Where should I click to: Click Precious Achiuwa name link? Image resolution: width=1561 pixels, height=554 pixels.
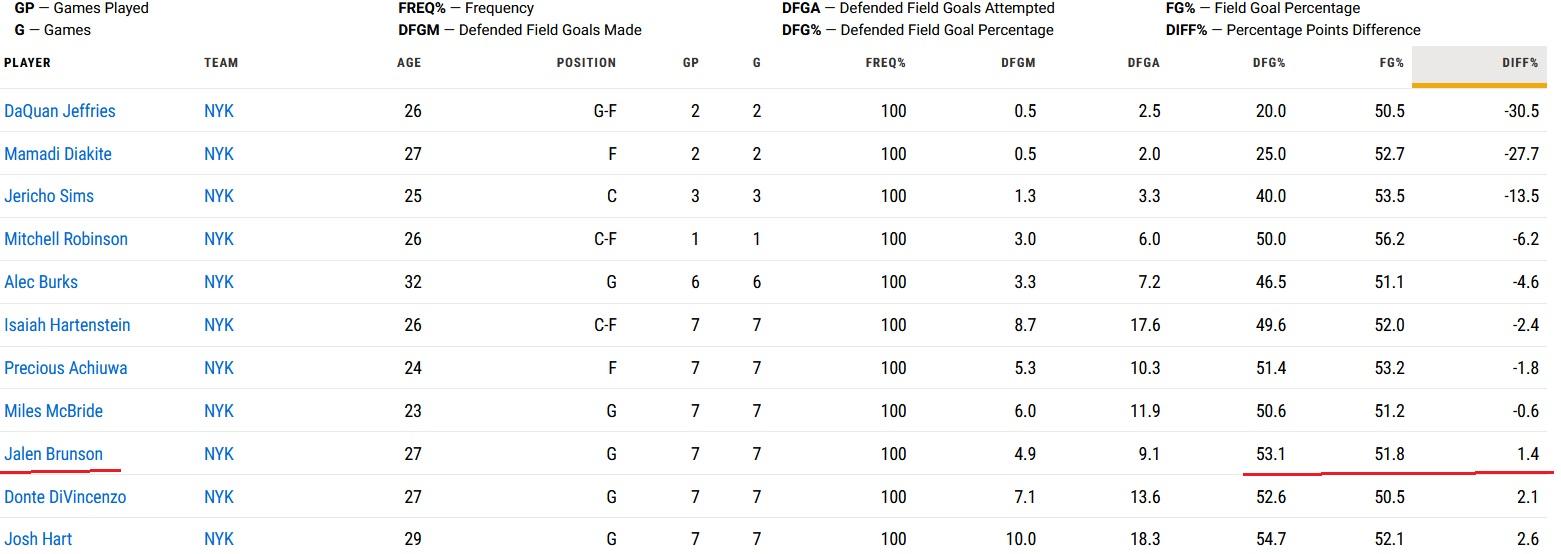point(66,368)
